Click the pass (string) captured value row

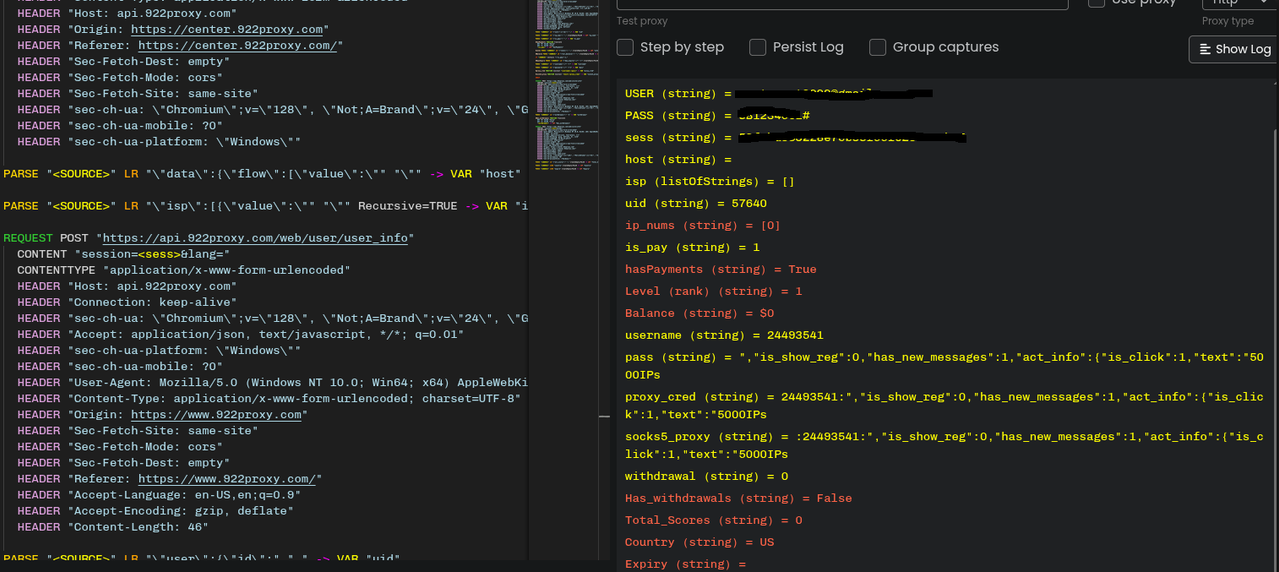pyautogui.click(x=945, y=365)
